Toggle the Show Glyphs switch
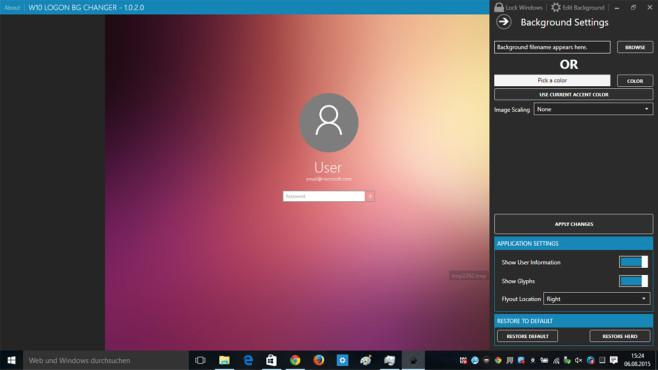This screenshot has height=370, width=658. [633, 281]
